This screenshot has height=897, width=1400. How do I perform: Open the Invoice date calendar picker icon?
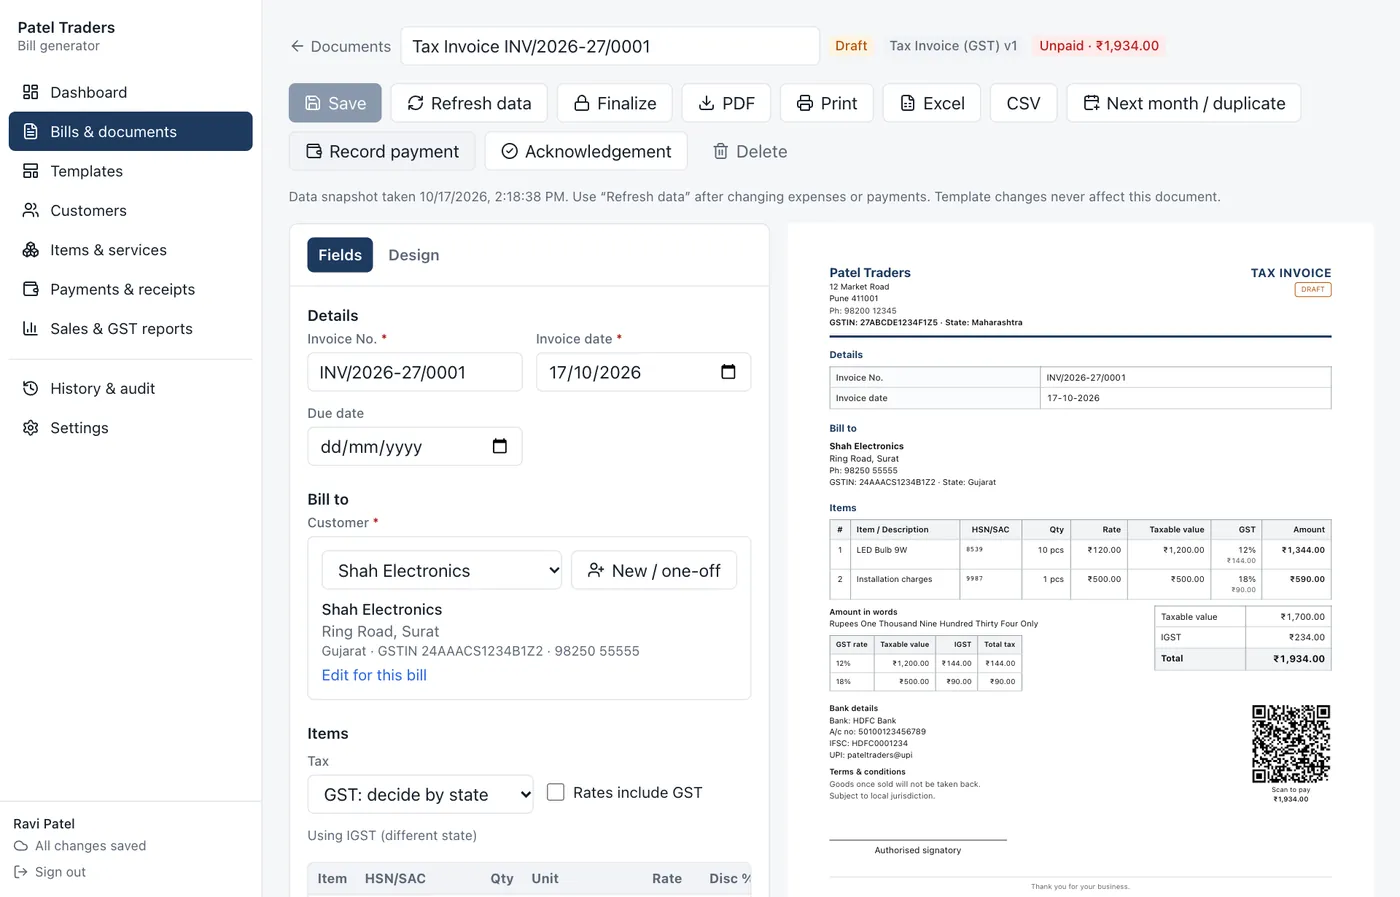[x=728, y=372]
